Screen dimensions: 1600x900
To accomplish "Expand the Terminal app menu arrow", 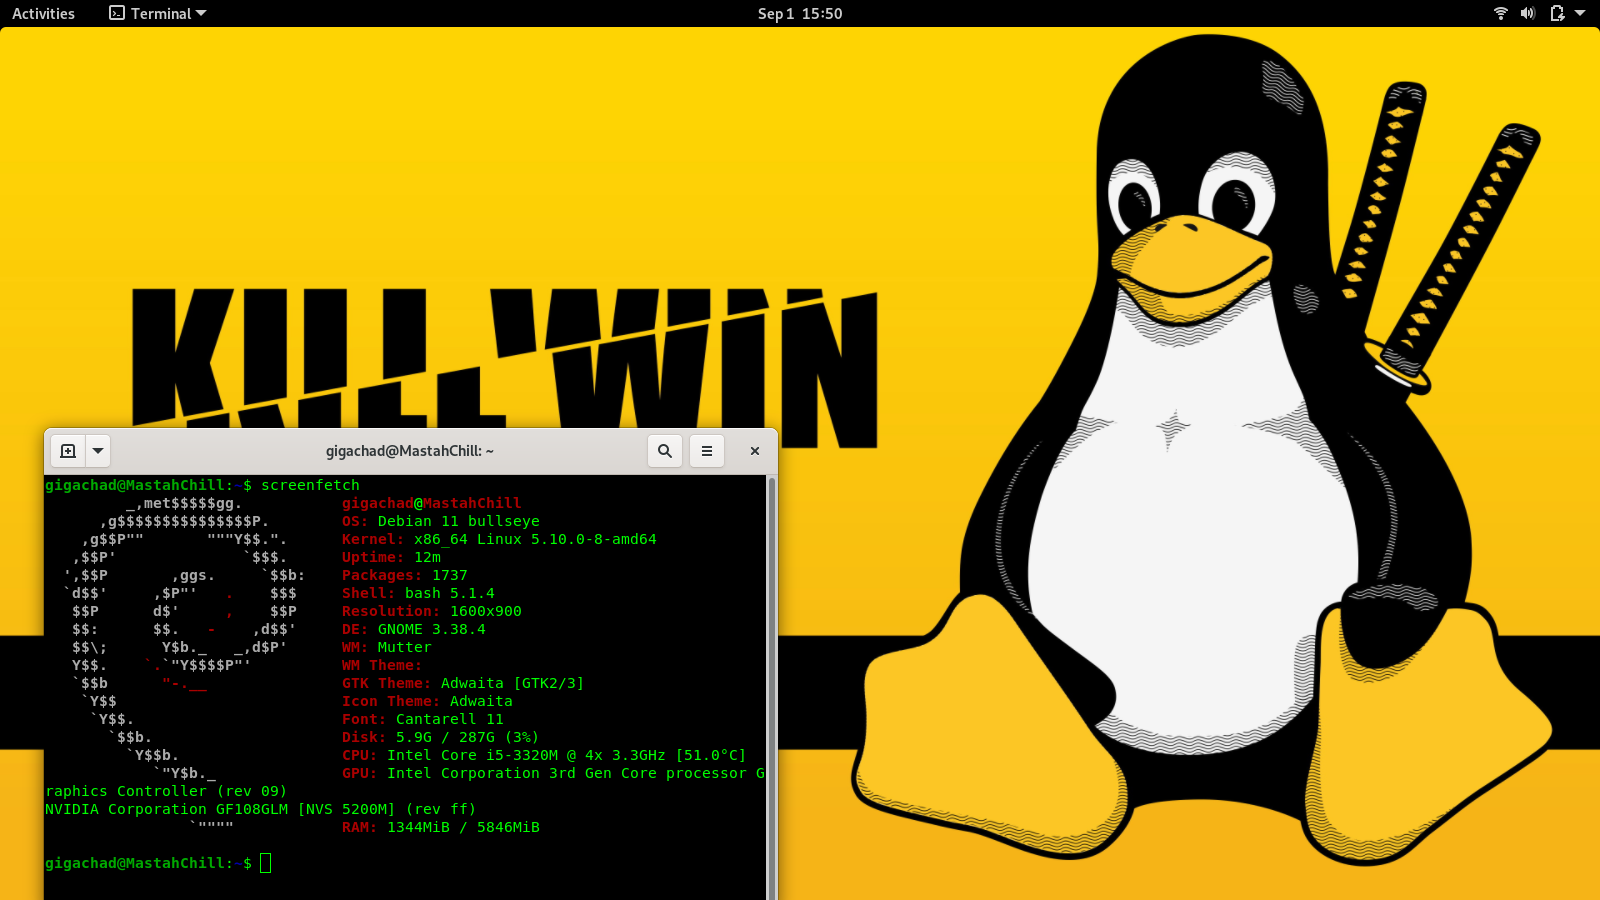I will click(x=201, y=13).
